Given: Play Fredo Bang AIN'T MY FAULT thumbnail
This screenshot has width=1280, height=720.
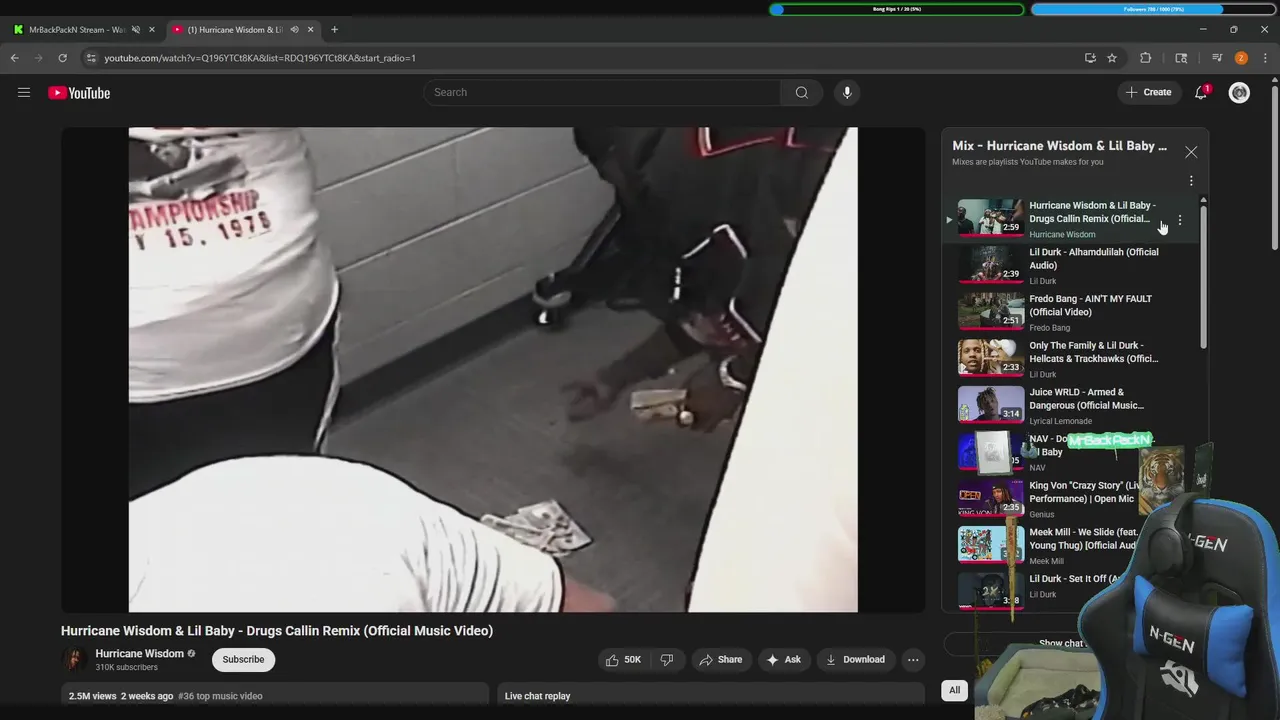Looking at the screenshot, I should click(990, 312).
